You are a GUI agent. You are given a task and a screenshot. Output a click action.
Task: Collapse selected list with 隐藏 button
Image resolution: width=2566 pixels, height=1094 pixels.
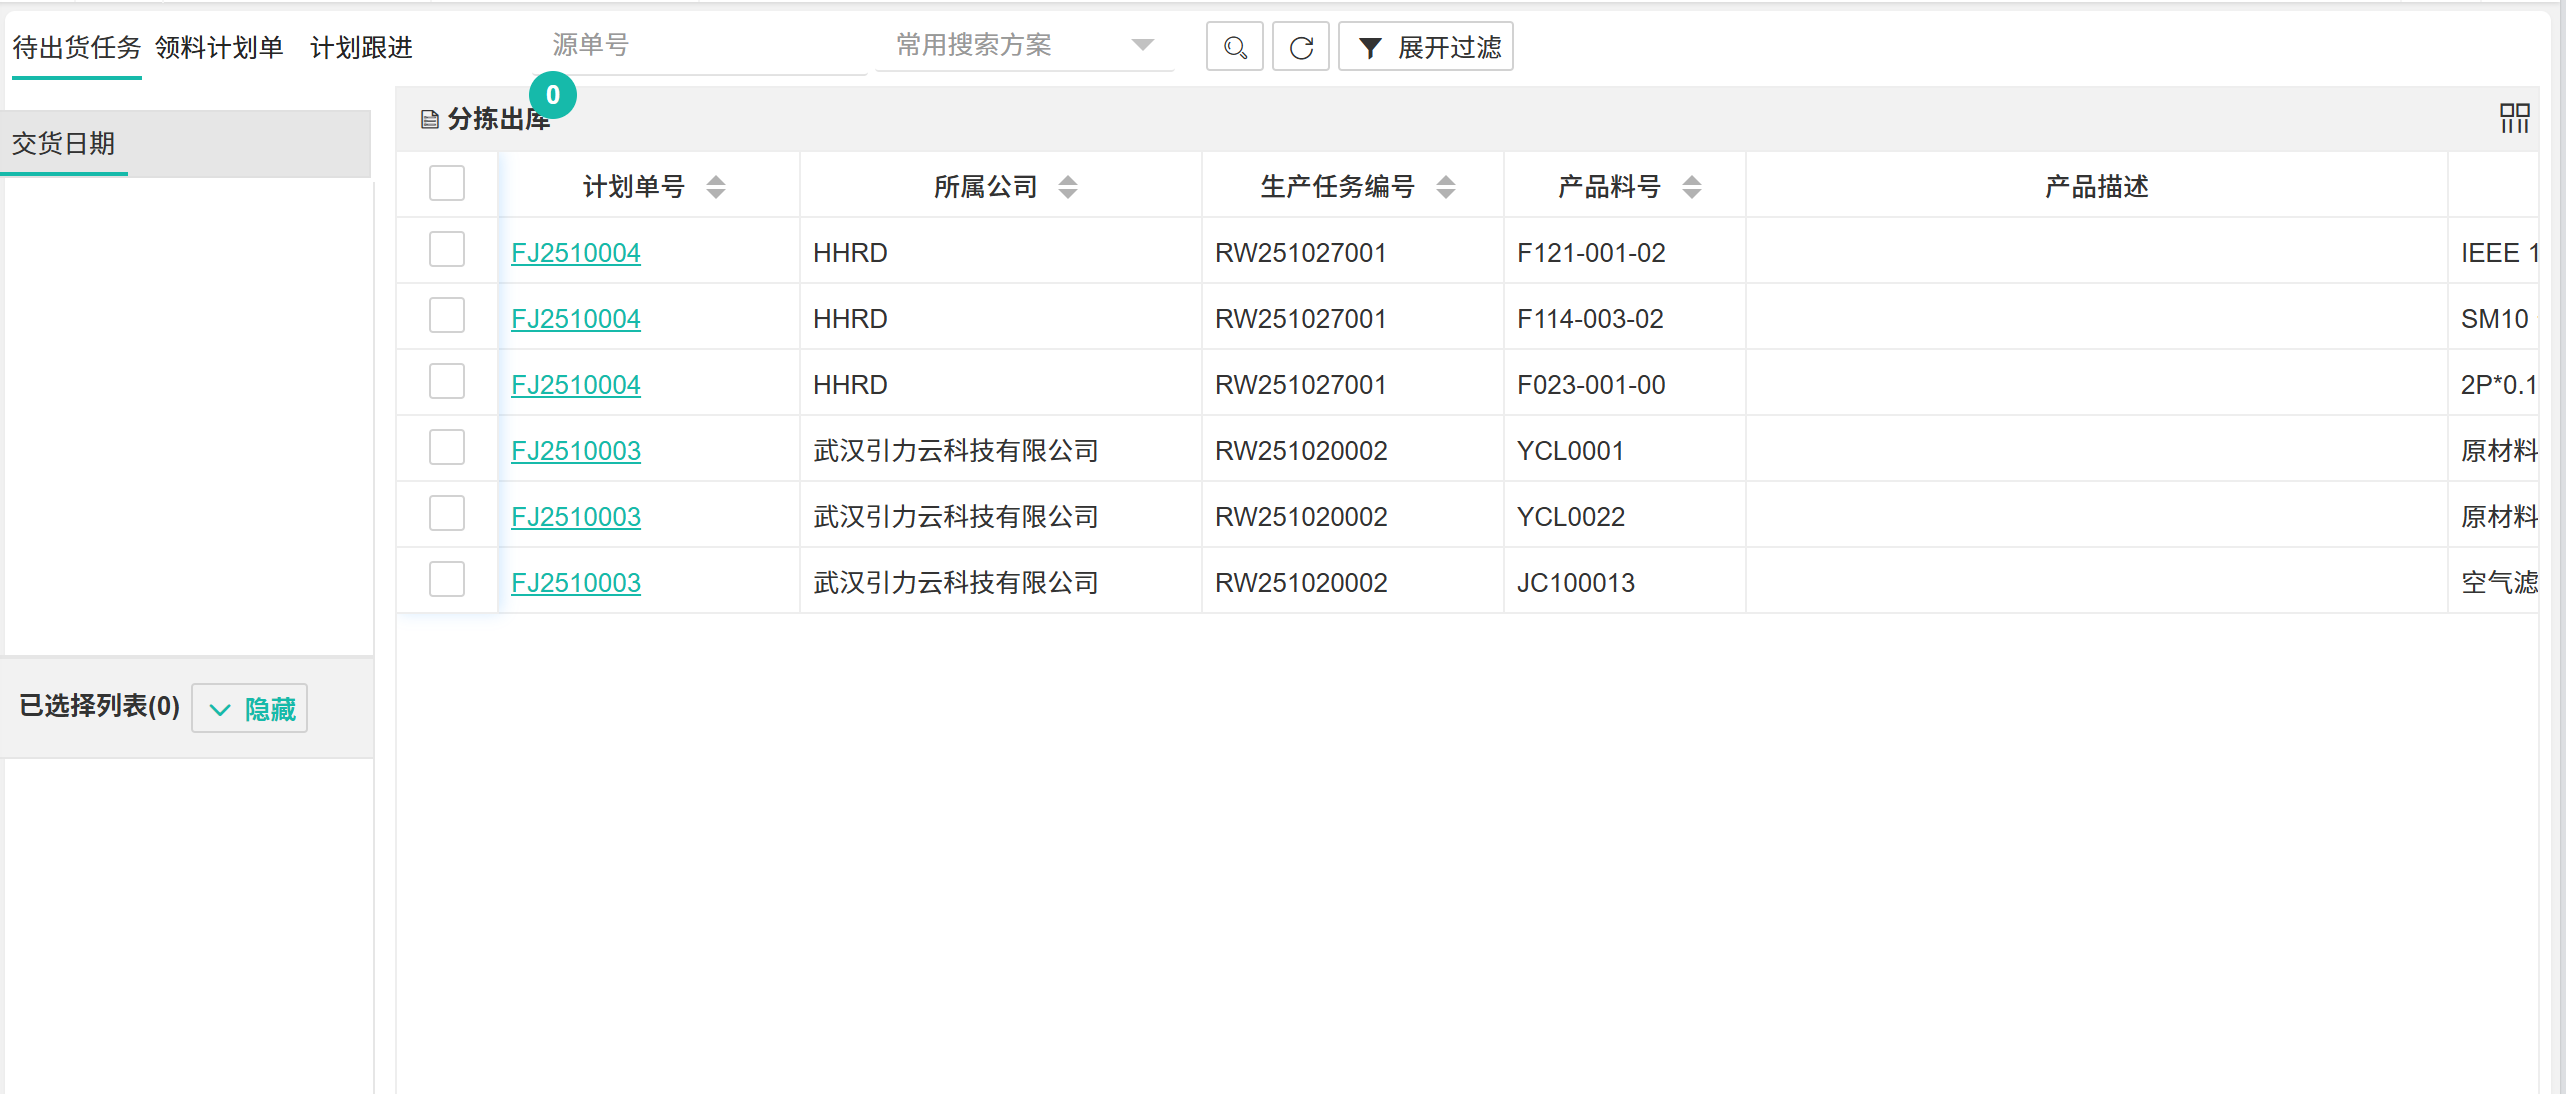point(250,709)
